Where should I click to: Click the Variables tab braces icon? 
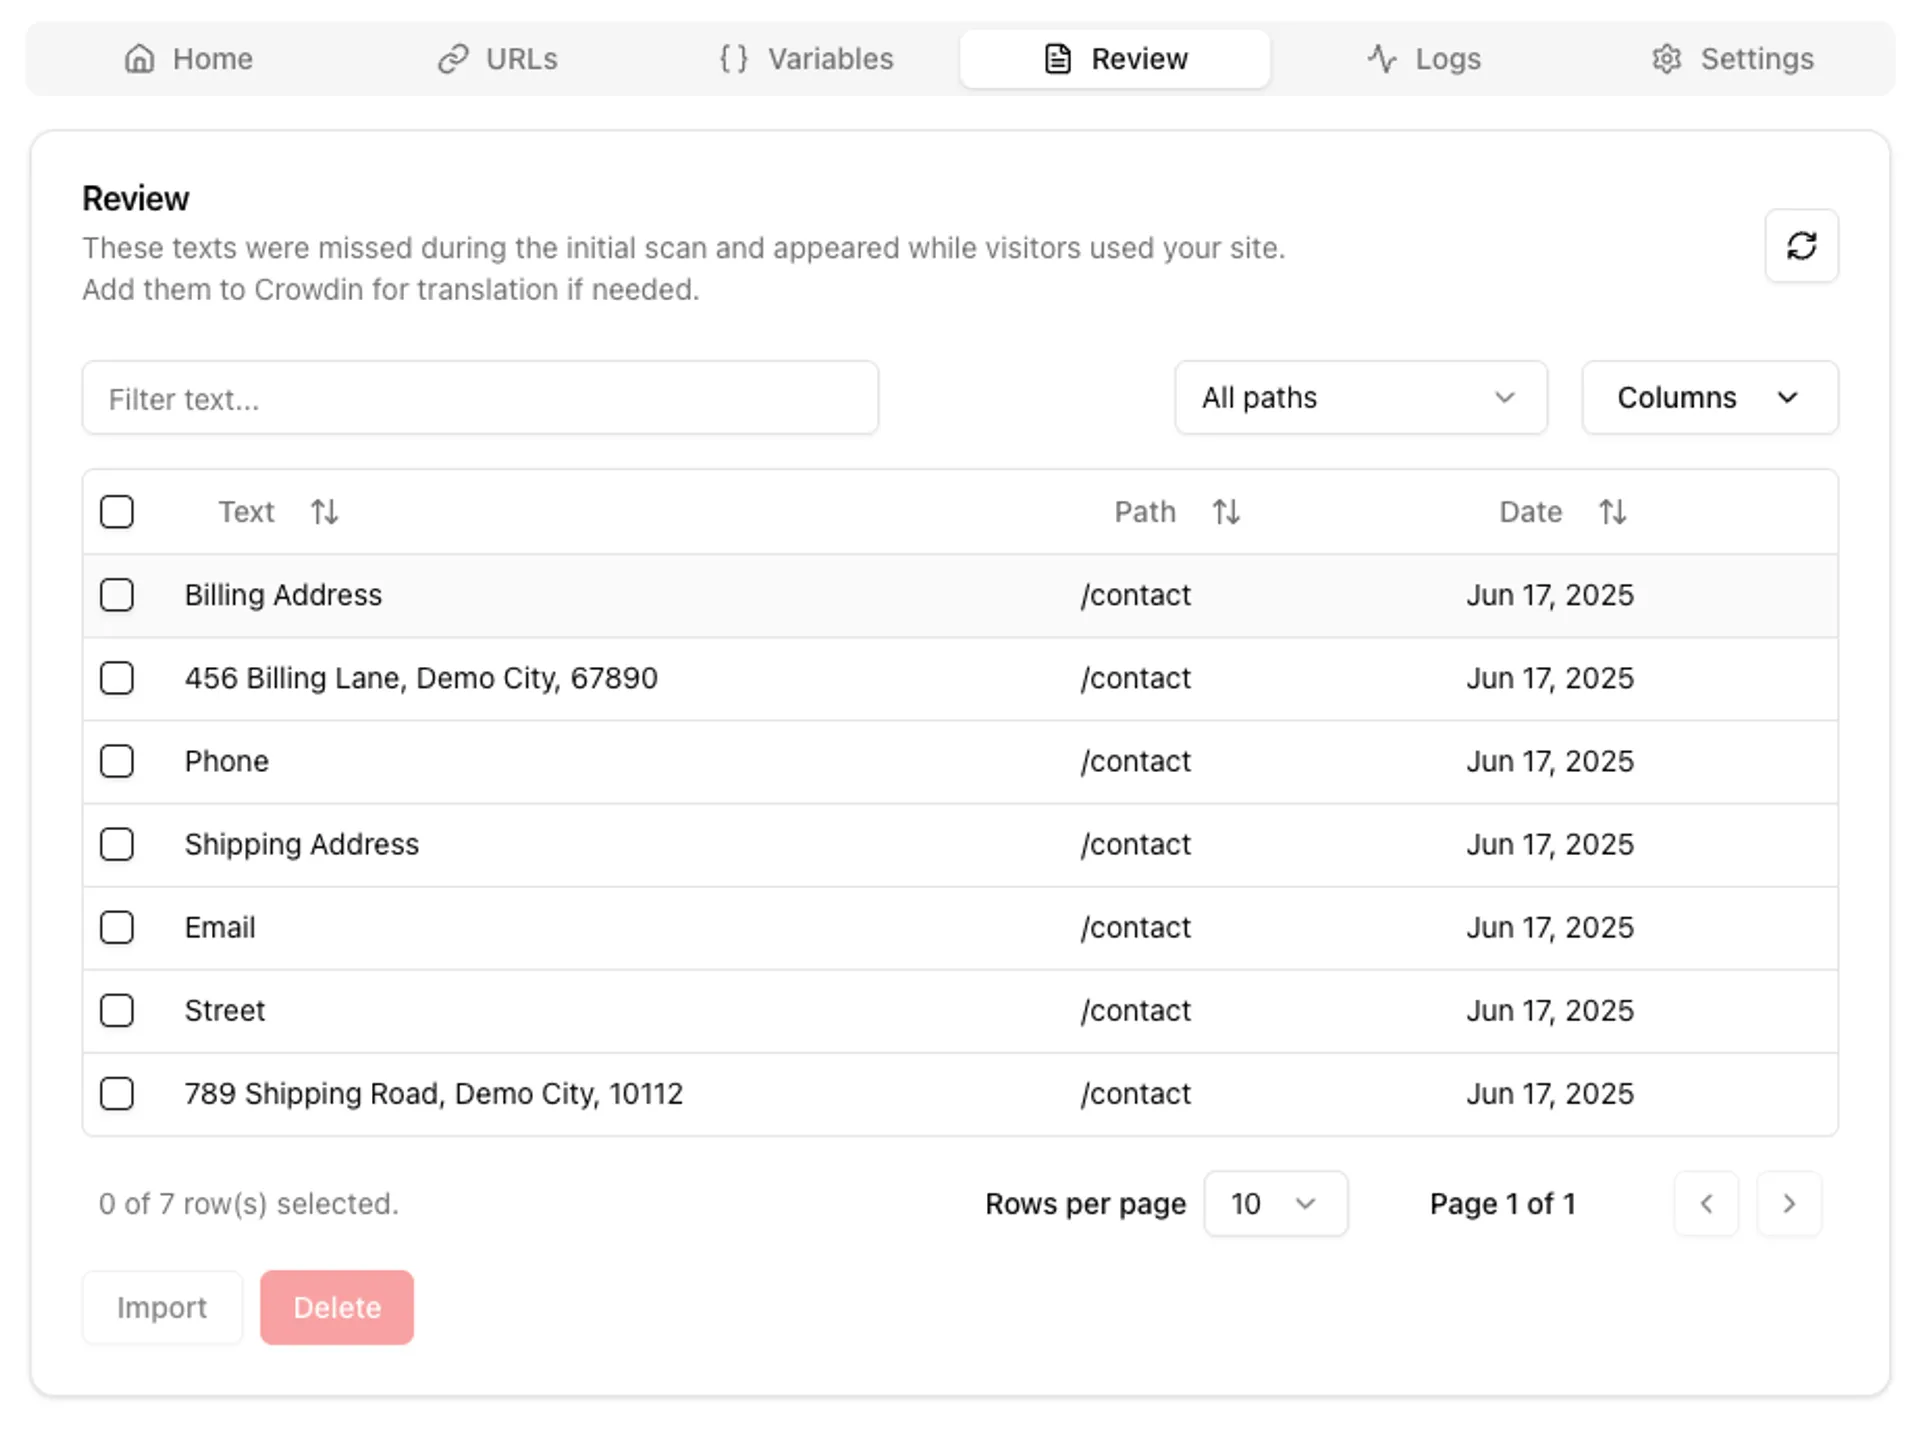click(x=734, y=59)
